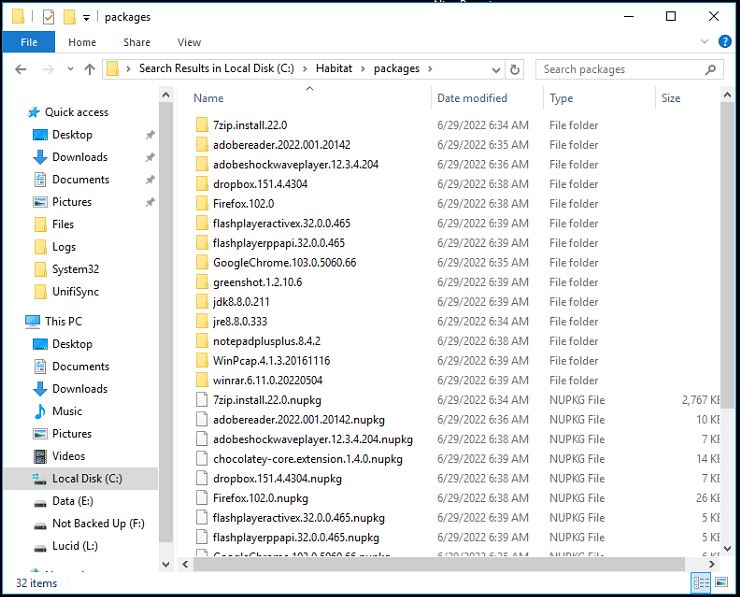This screenshot has width=740, height=597.
Task: Open the Customize Quick Access Toolbar dropdown
Action: click(87, 17)
